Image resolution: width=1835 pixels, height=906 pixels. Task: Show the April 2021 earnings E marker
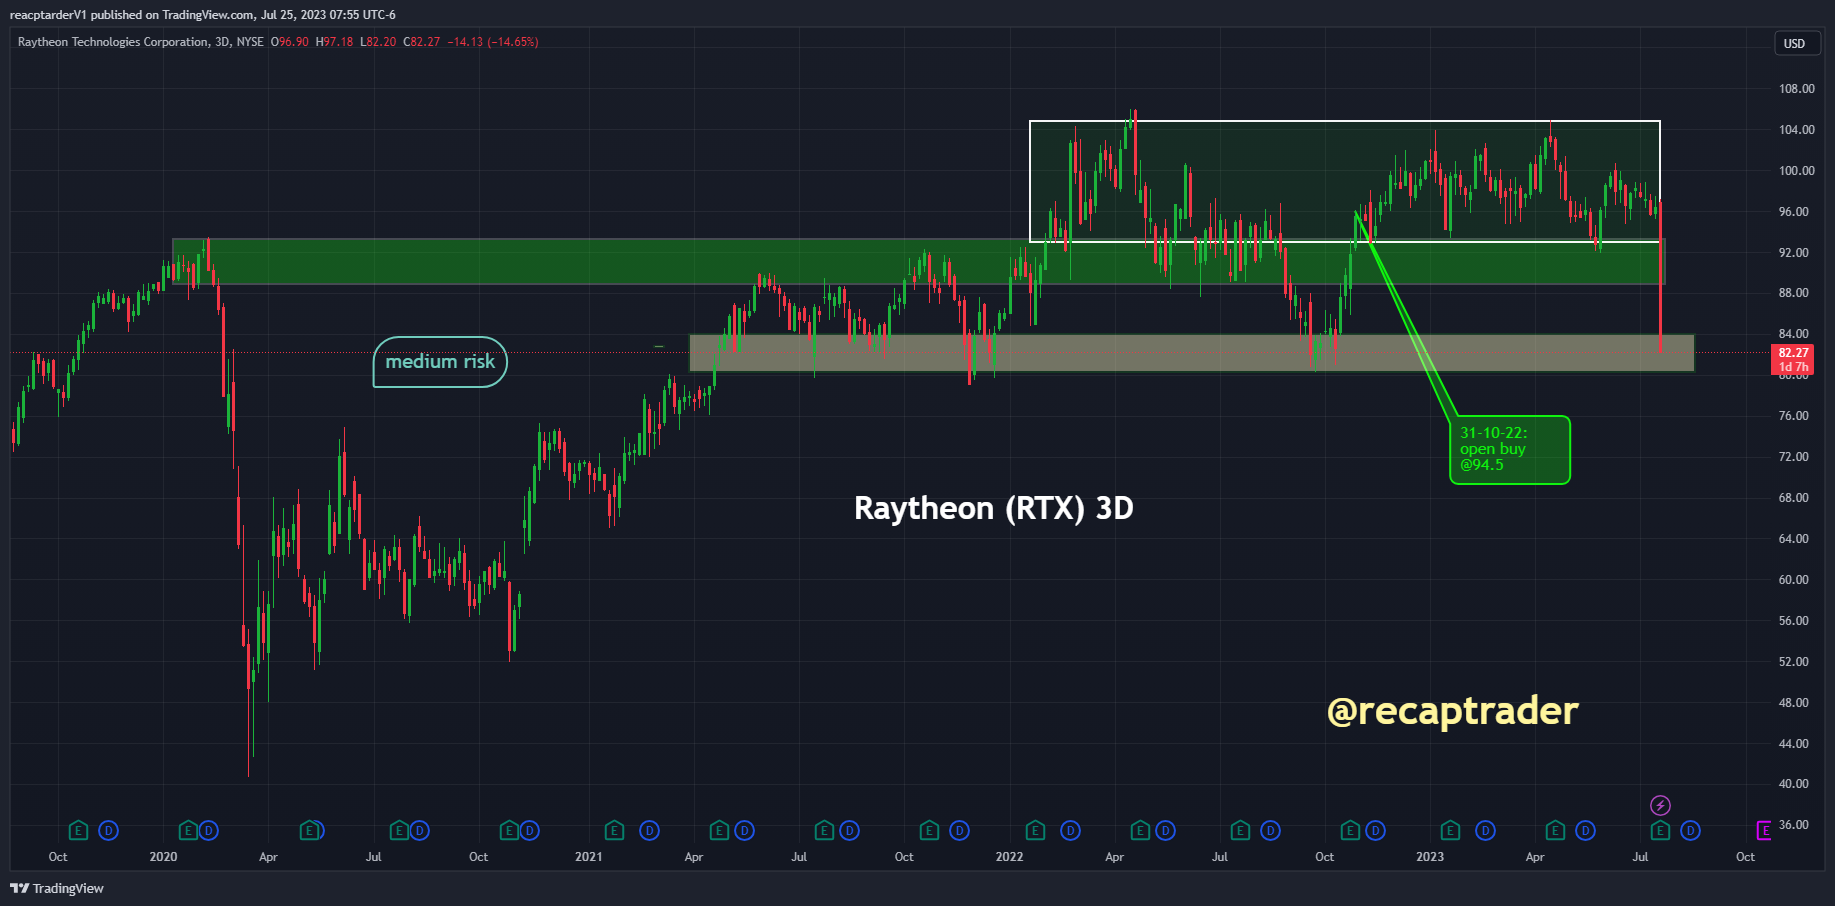719,830
